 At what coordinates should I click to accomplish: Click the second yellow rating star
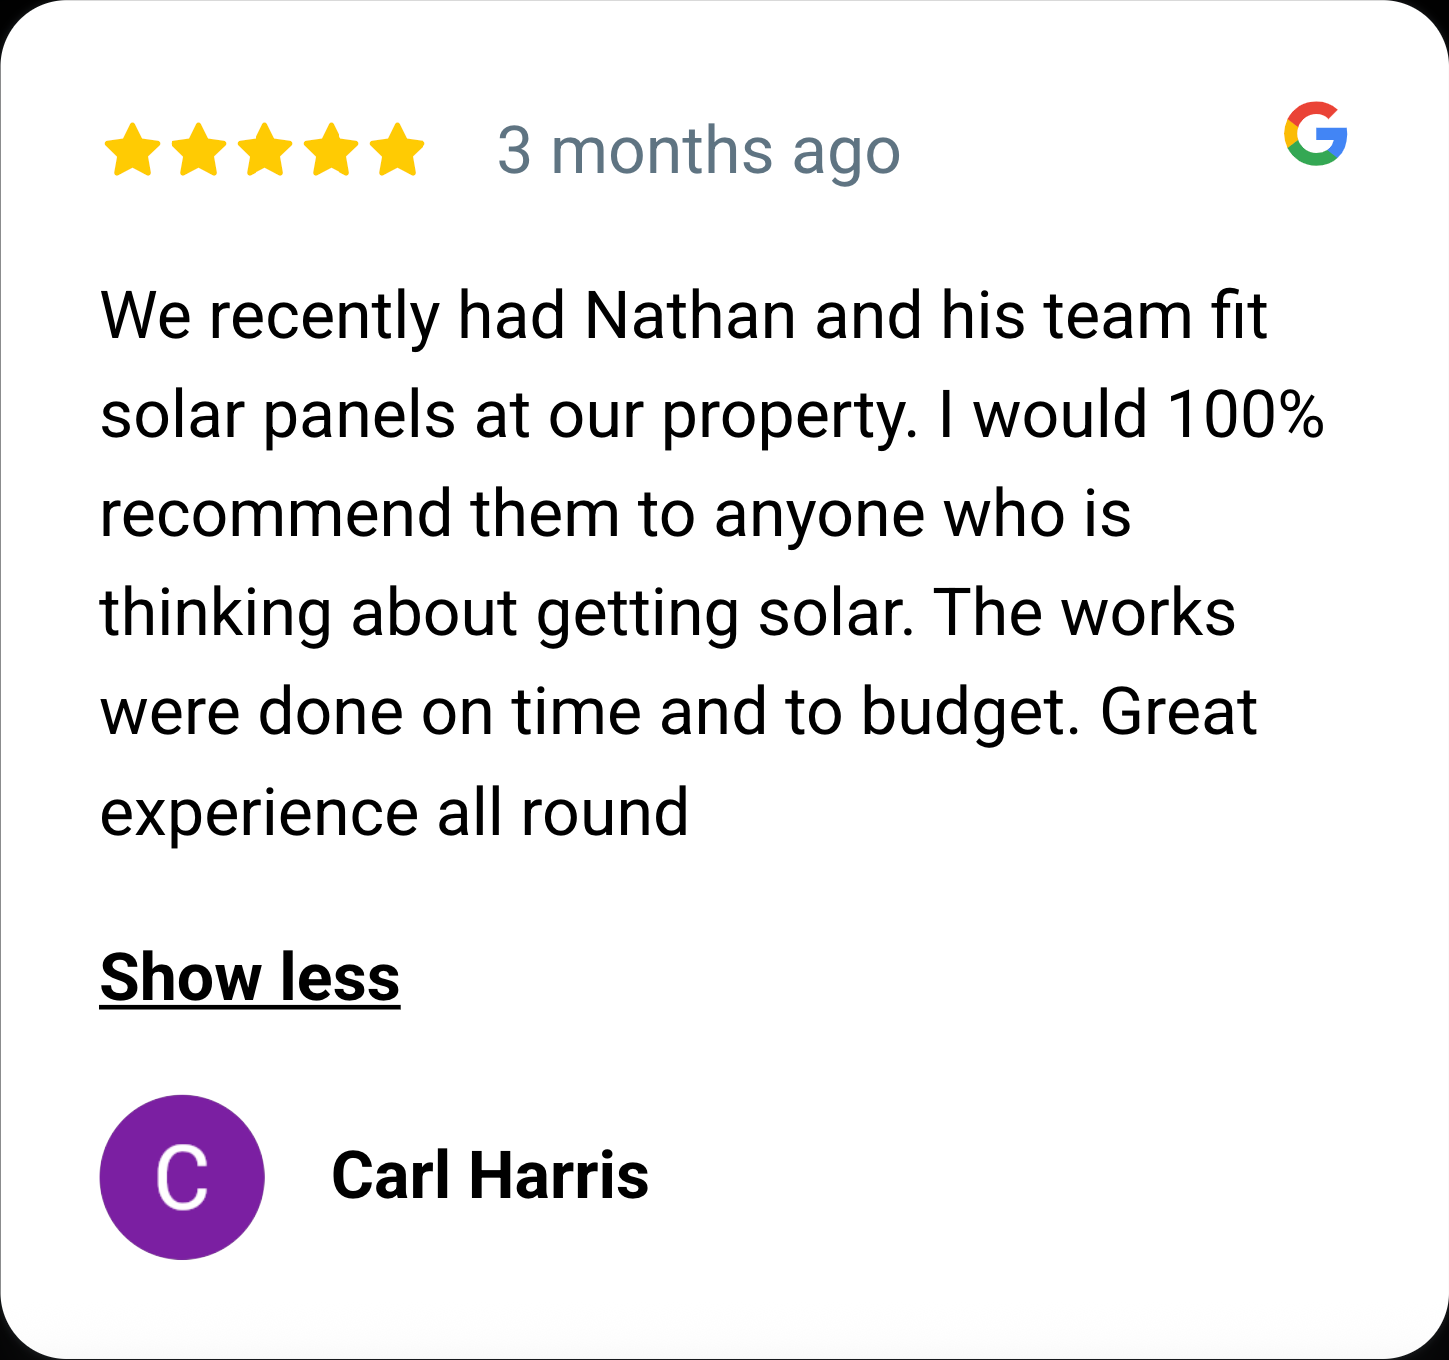click(199, 150)
